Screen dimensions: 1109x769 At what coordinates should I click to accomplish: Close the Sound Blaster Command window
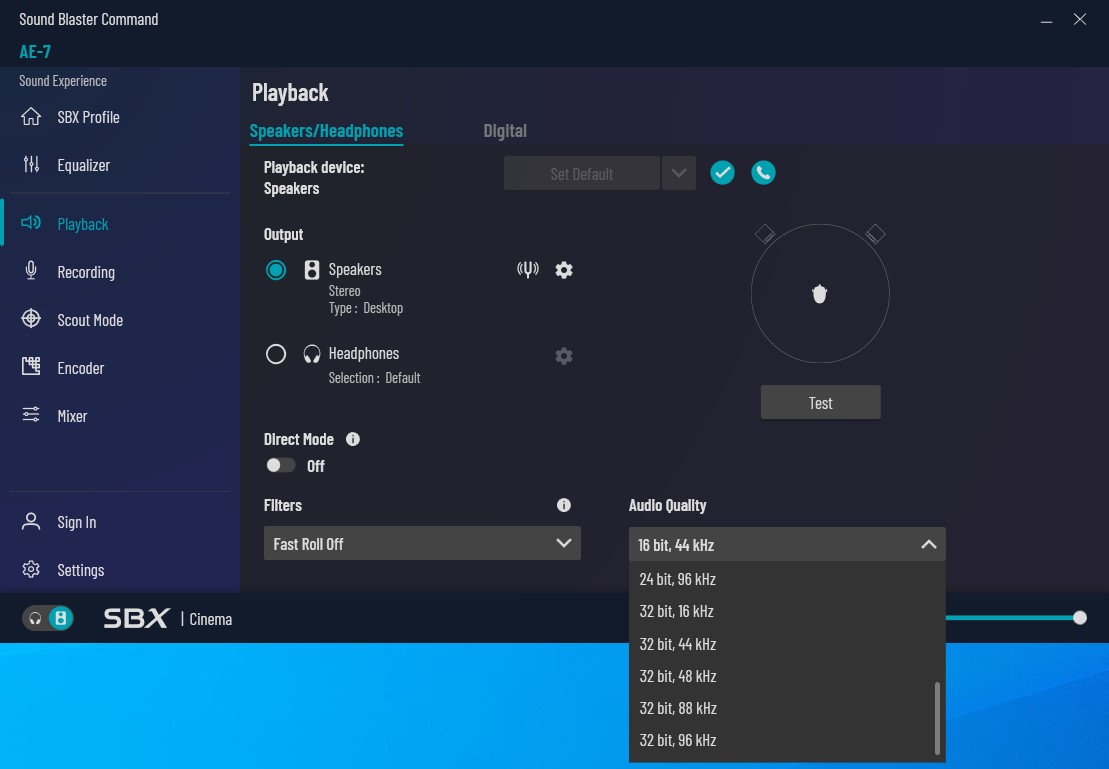click(x=1079, y=20)
